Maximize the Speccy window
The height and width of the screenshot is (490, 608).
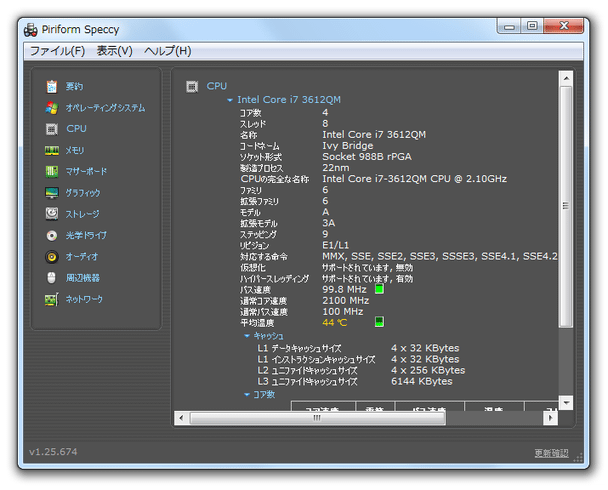532,26
